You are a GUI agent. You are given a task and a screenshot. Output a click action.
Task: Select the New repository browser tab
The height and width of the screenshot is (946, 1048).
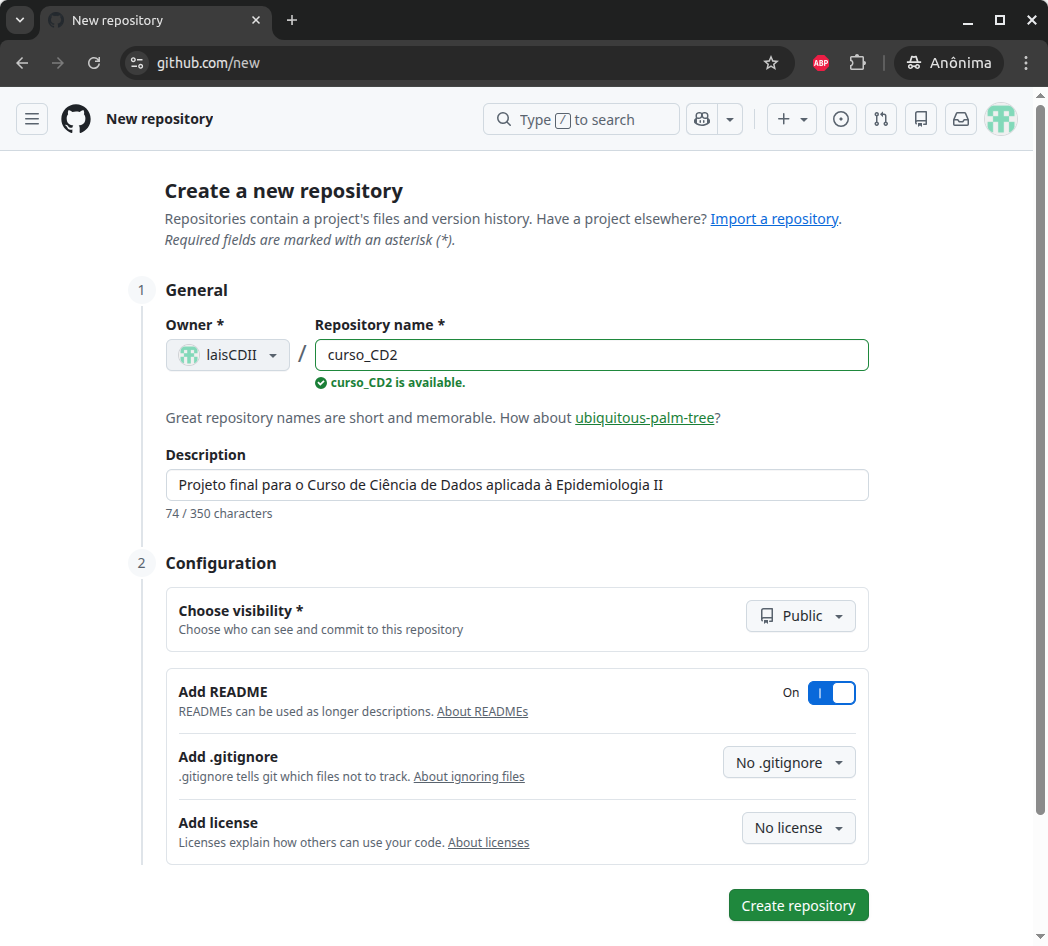point(150,20)
